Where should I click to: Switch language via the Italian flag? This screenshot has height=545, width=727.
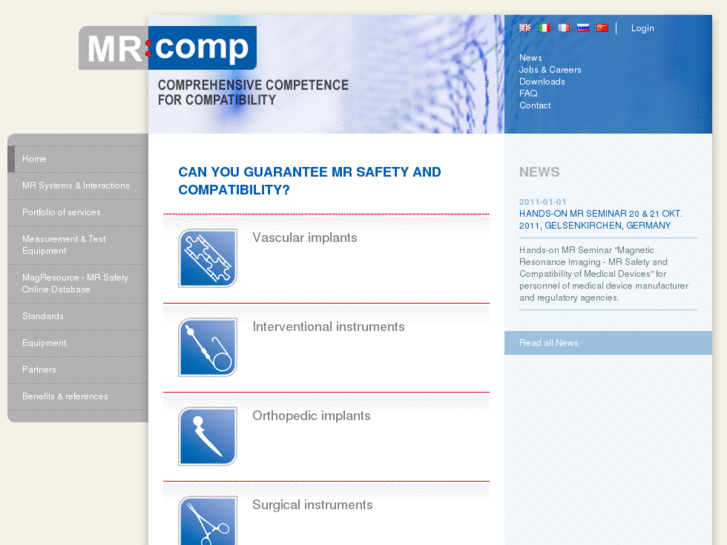point(544,28)
